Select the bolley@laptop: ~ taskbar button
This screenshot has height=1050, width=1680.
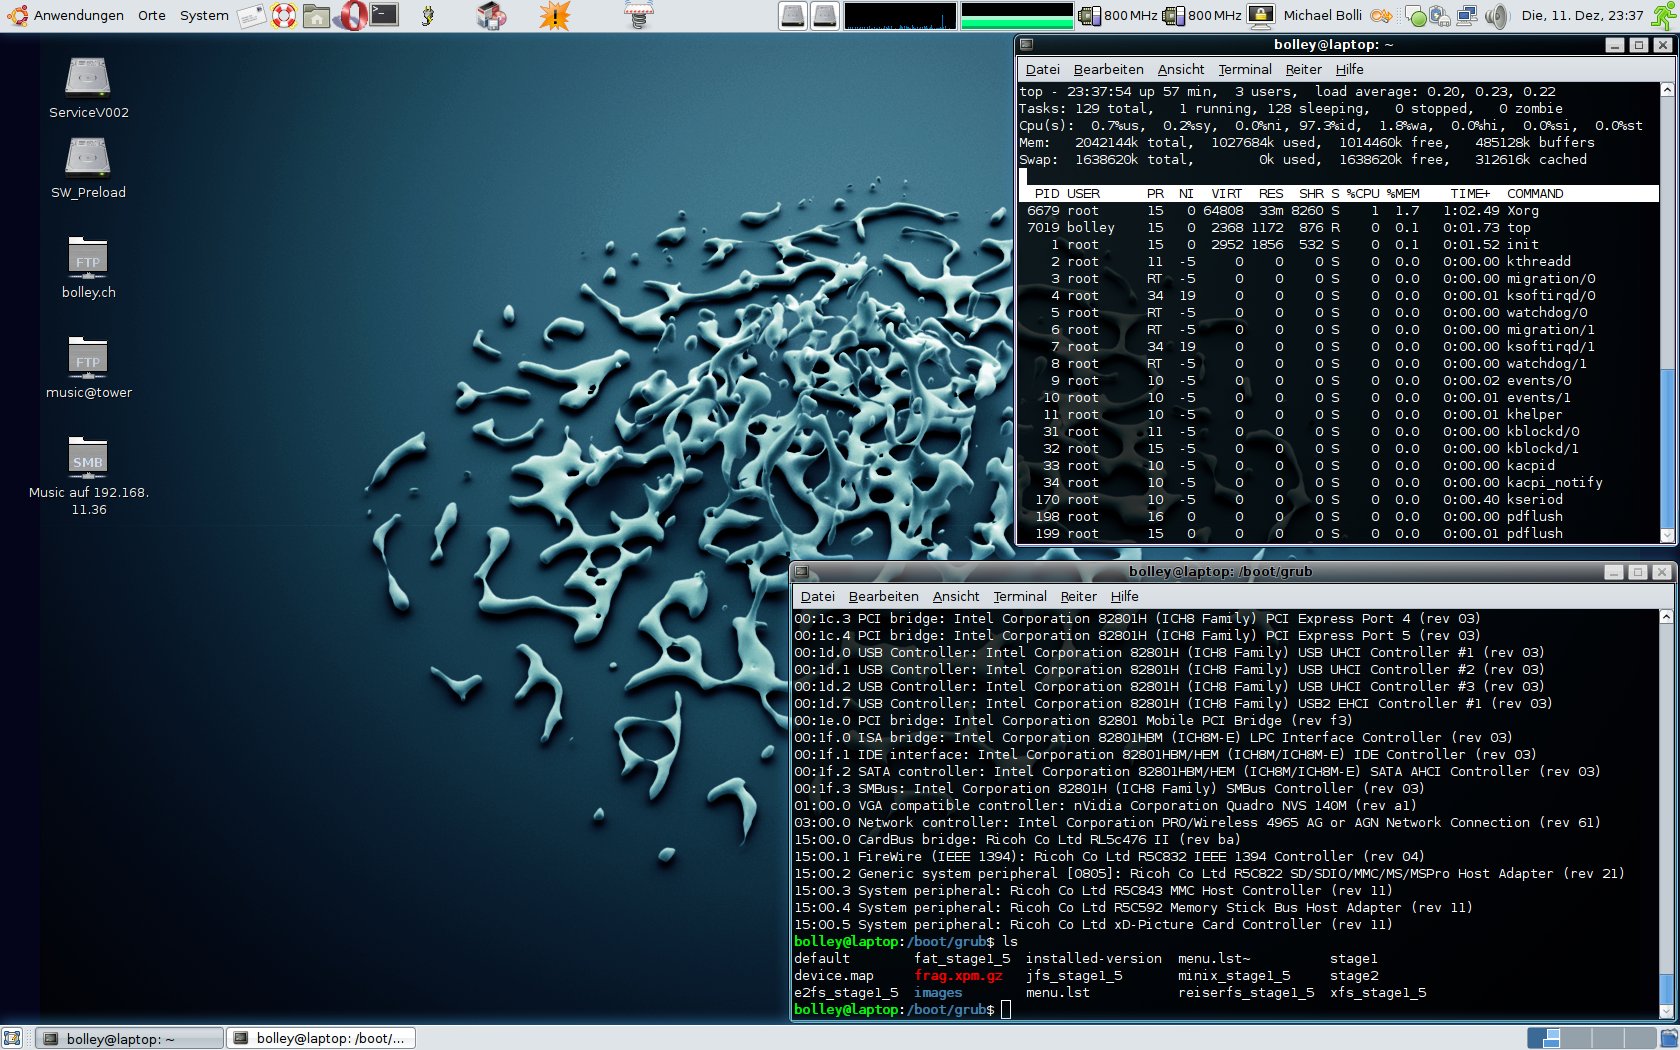pos(130,1038)
